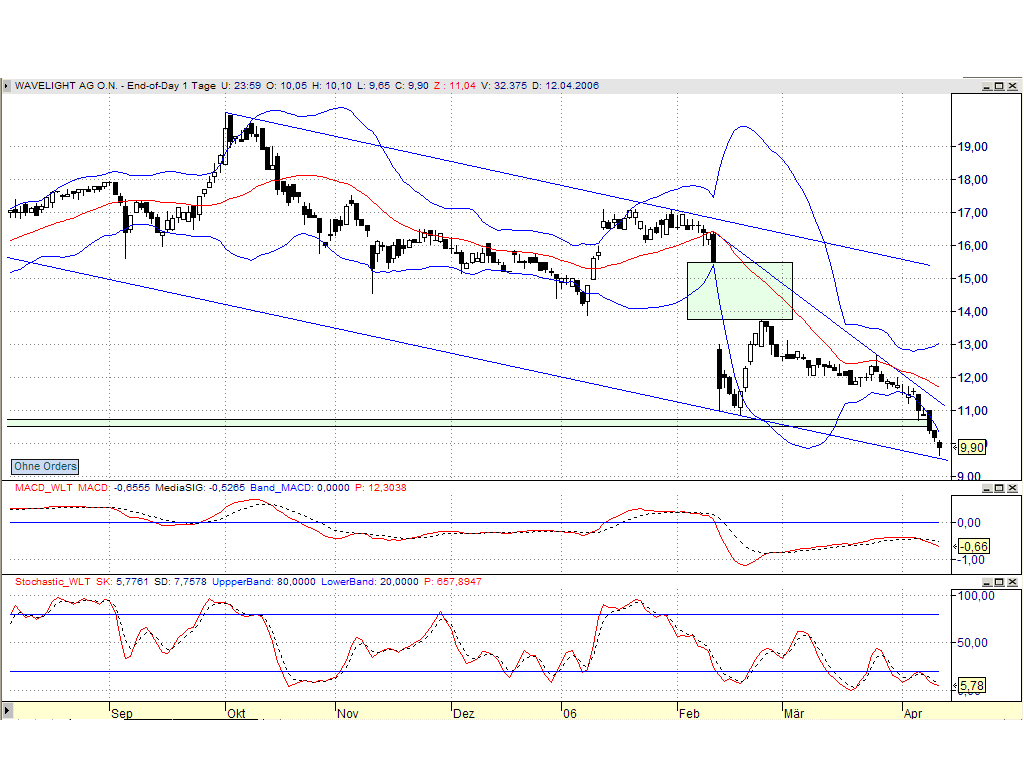Click the D: 12.04.2006 date in the header
The width and height of the screenshot is (1024, 768).
click(x=566, y=86)
